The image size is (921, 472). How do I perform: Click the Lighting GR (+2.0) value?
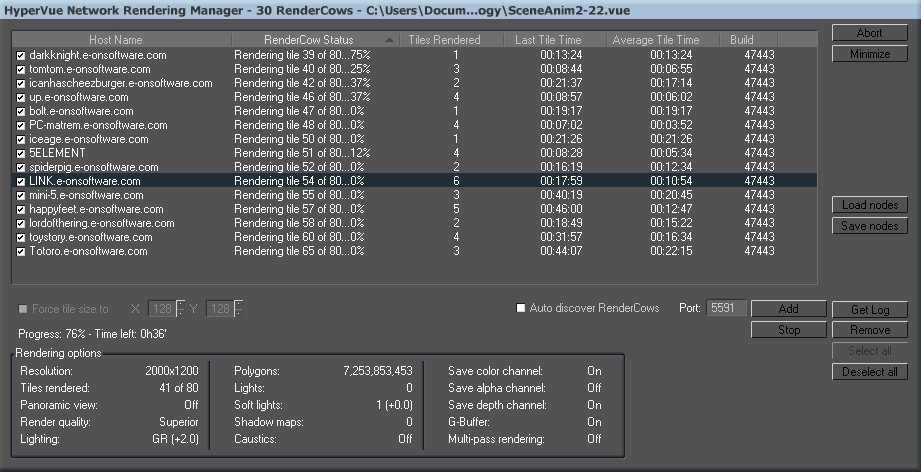(176, 439)
